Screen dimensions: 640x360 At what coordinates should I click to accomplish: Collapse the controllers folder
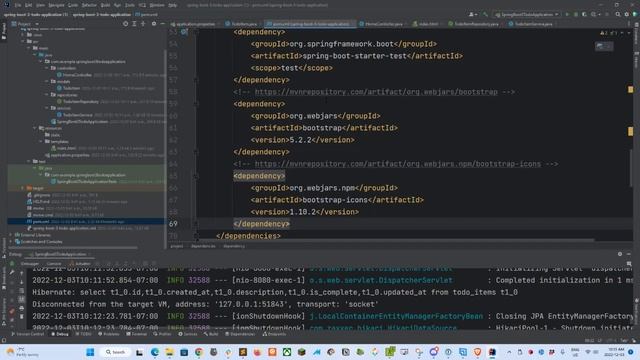tap(47, 68)
